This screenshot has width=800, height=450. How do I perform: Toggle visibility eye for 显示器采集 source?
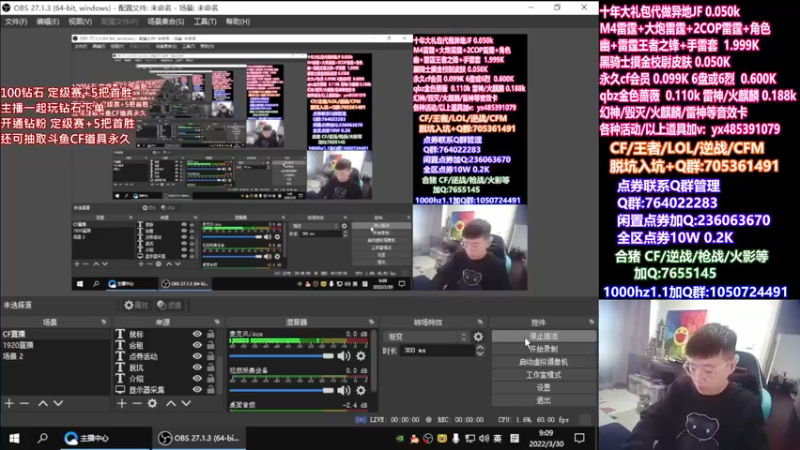click(x=197, y=390)
